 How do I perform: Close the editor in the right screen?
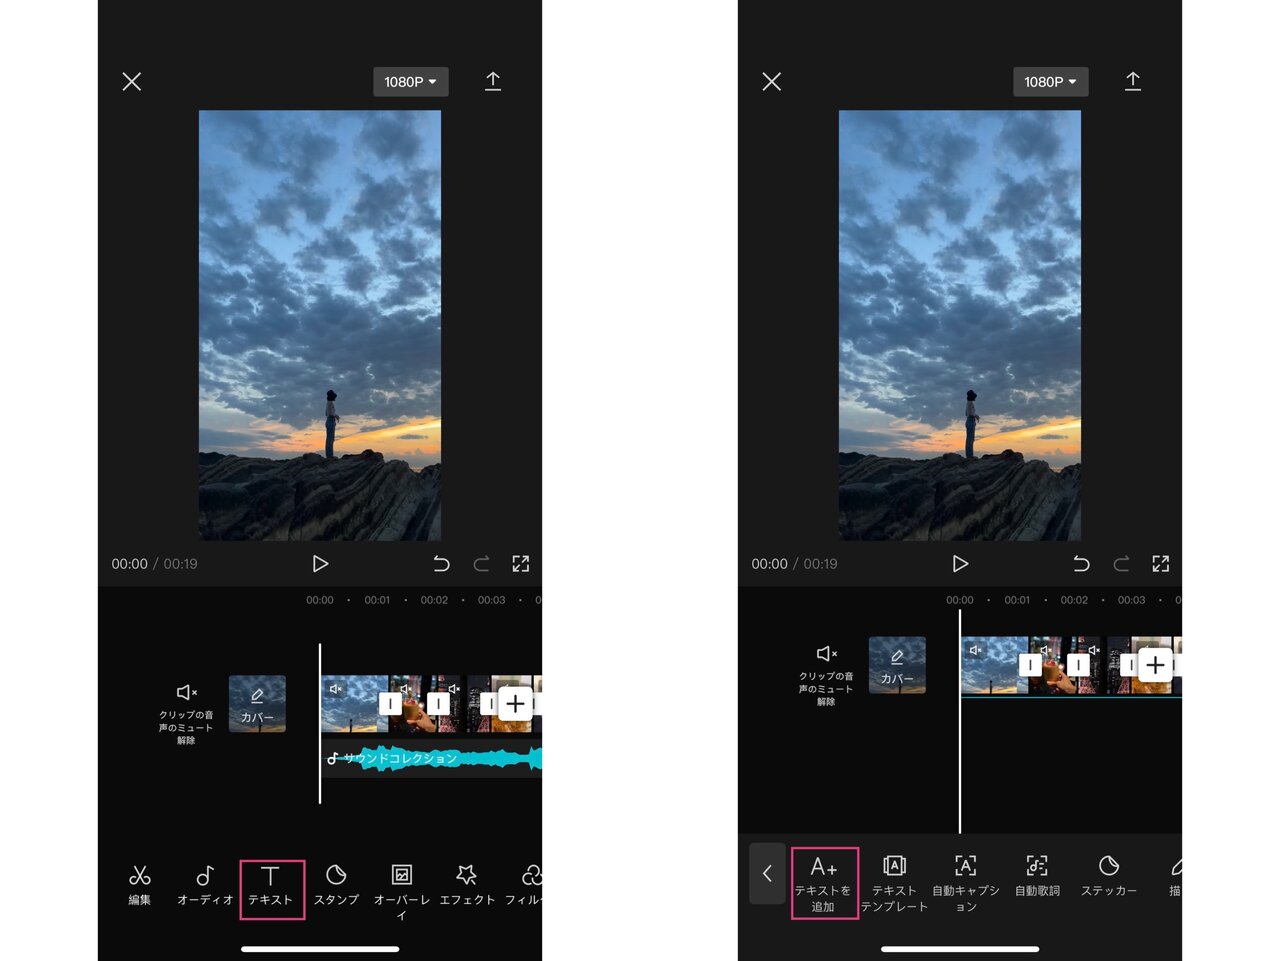772,82
